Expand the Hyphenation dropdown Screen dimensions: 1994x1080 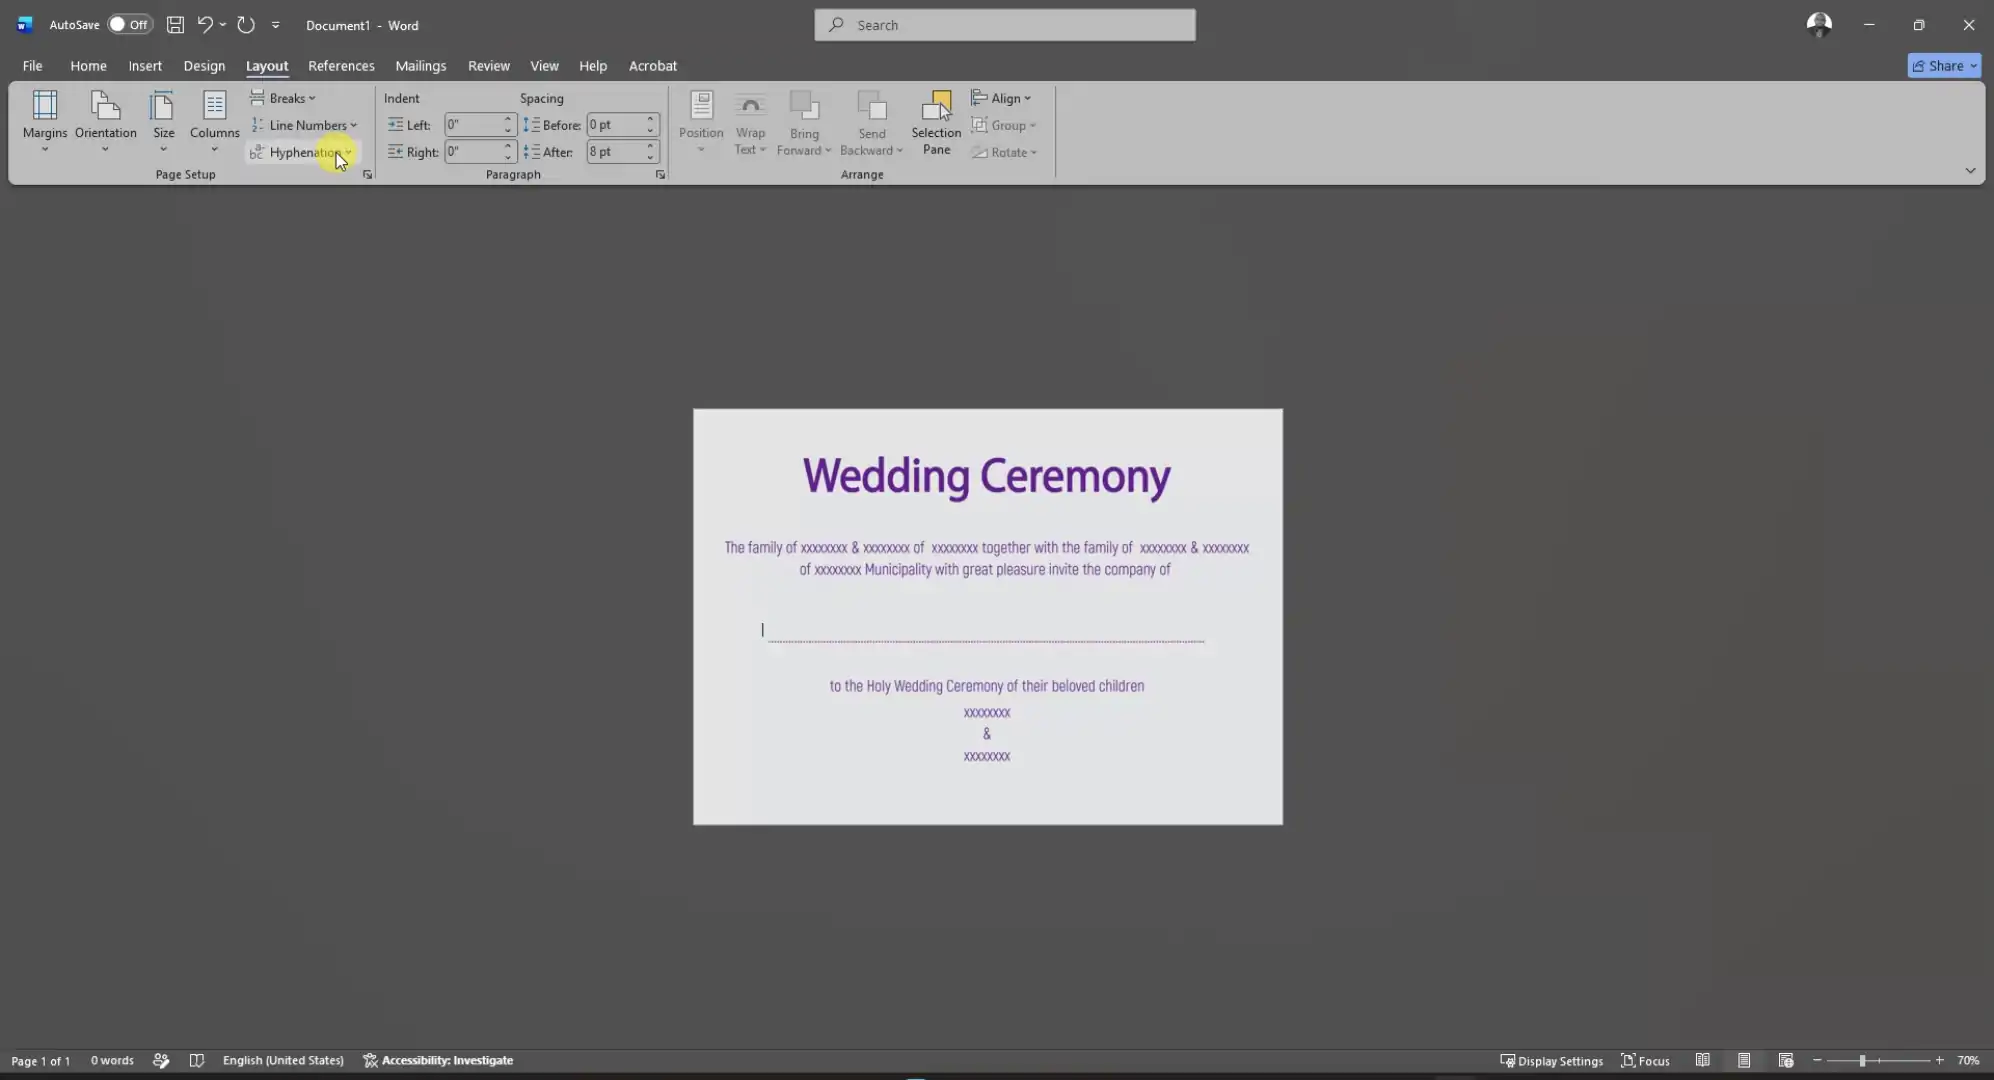[301, 152]
